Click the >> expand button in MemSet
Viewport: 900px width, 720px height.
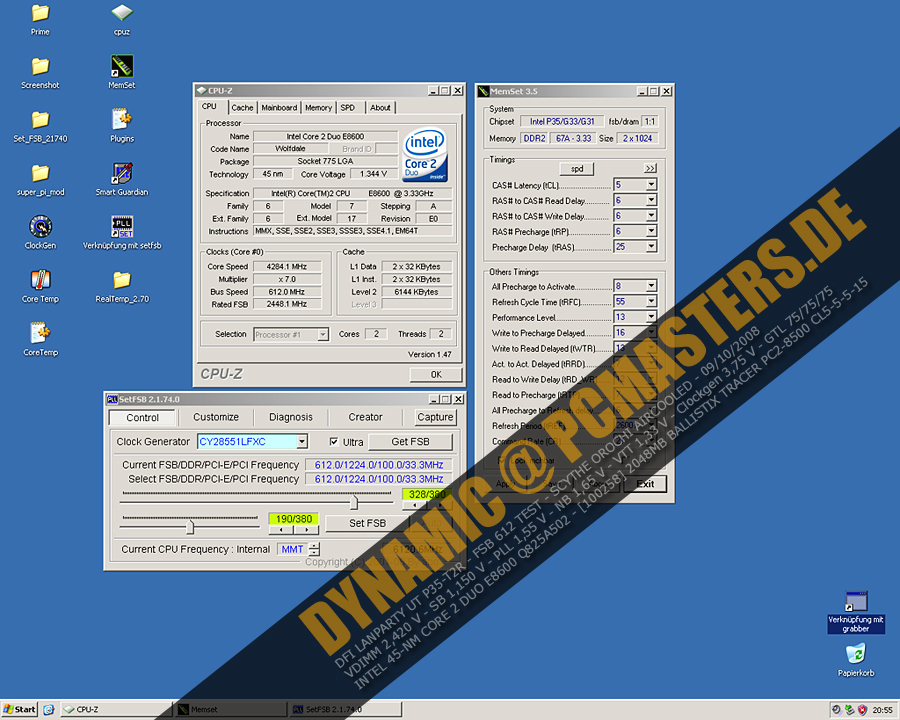650,169
